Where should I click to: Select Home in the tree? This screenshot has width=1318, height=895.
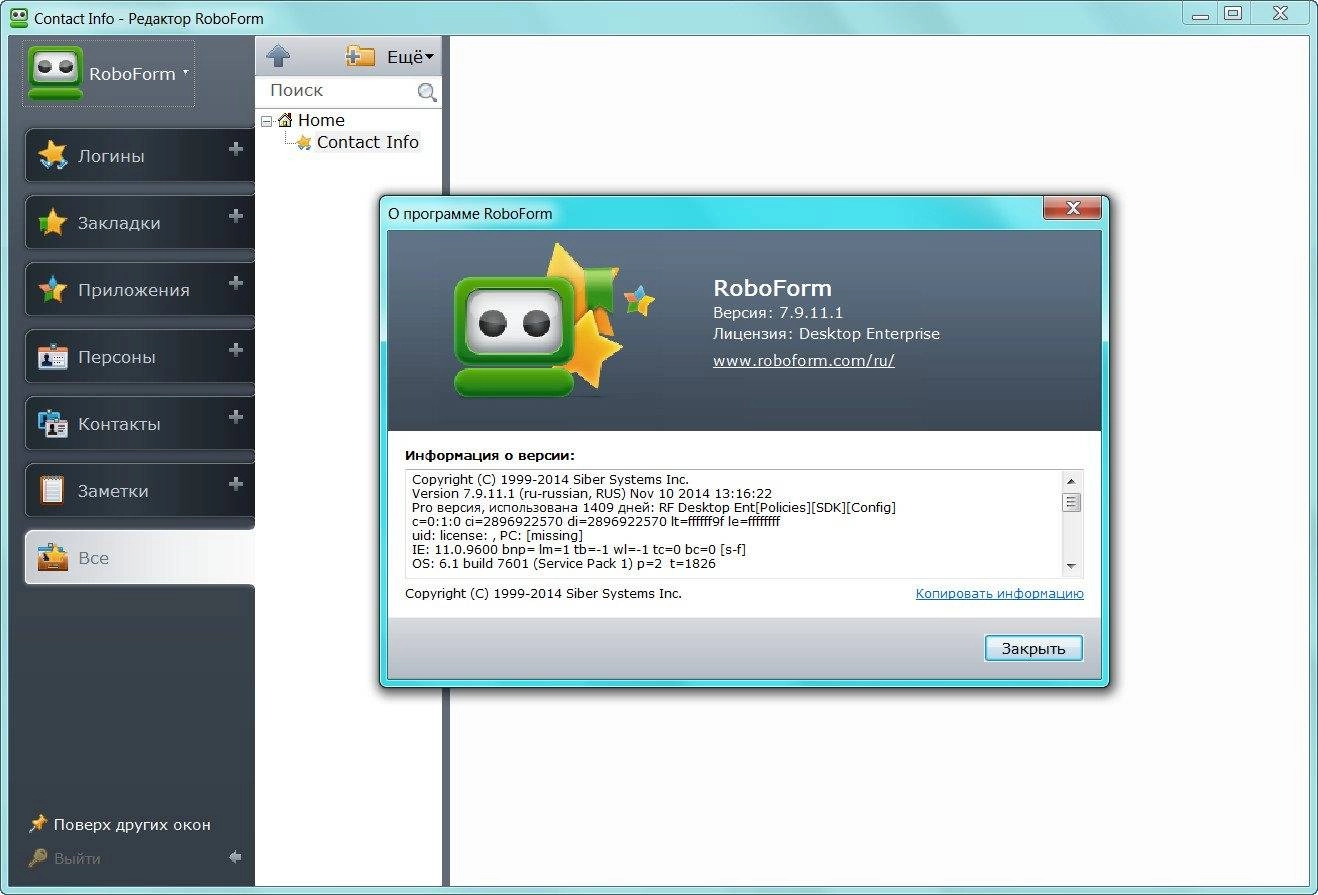point(321,120)
